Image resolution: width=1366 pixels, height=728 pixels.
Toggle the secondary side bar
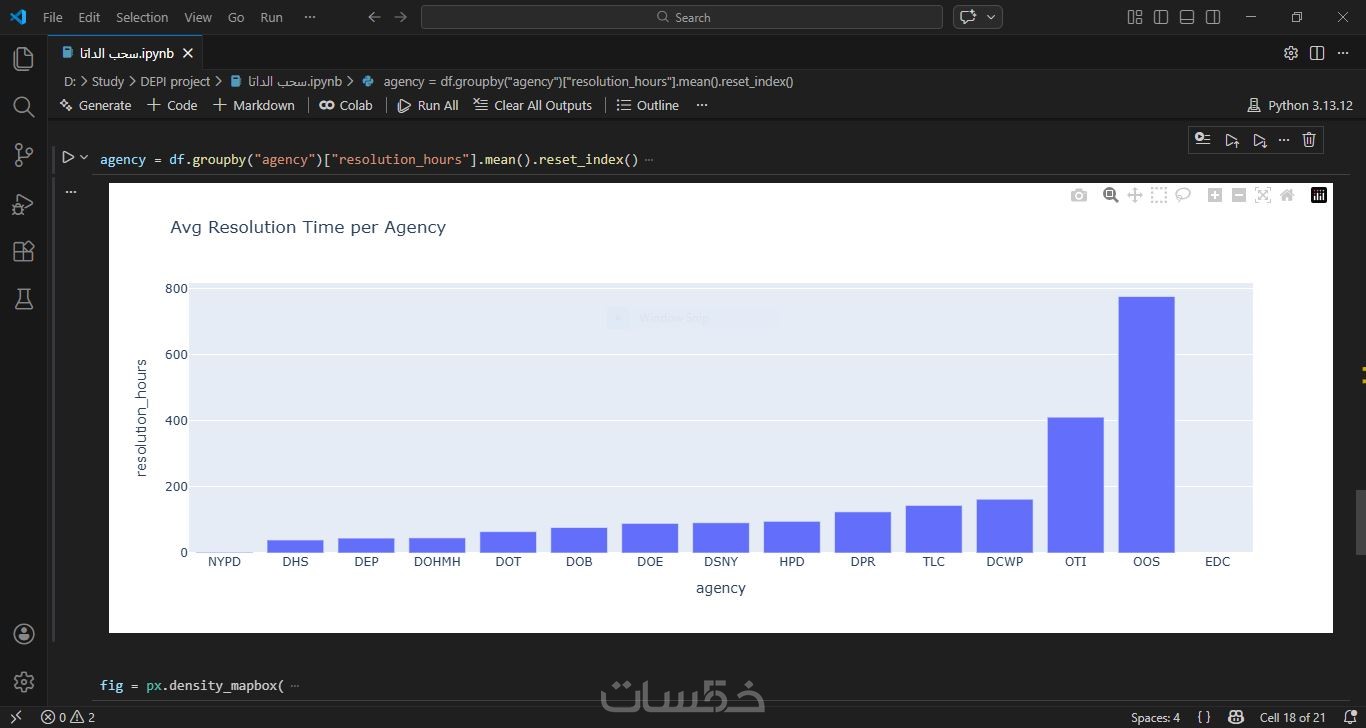(x=1213, y=17)
